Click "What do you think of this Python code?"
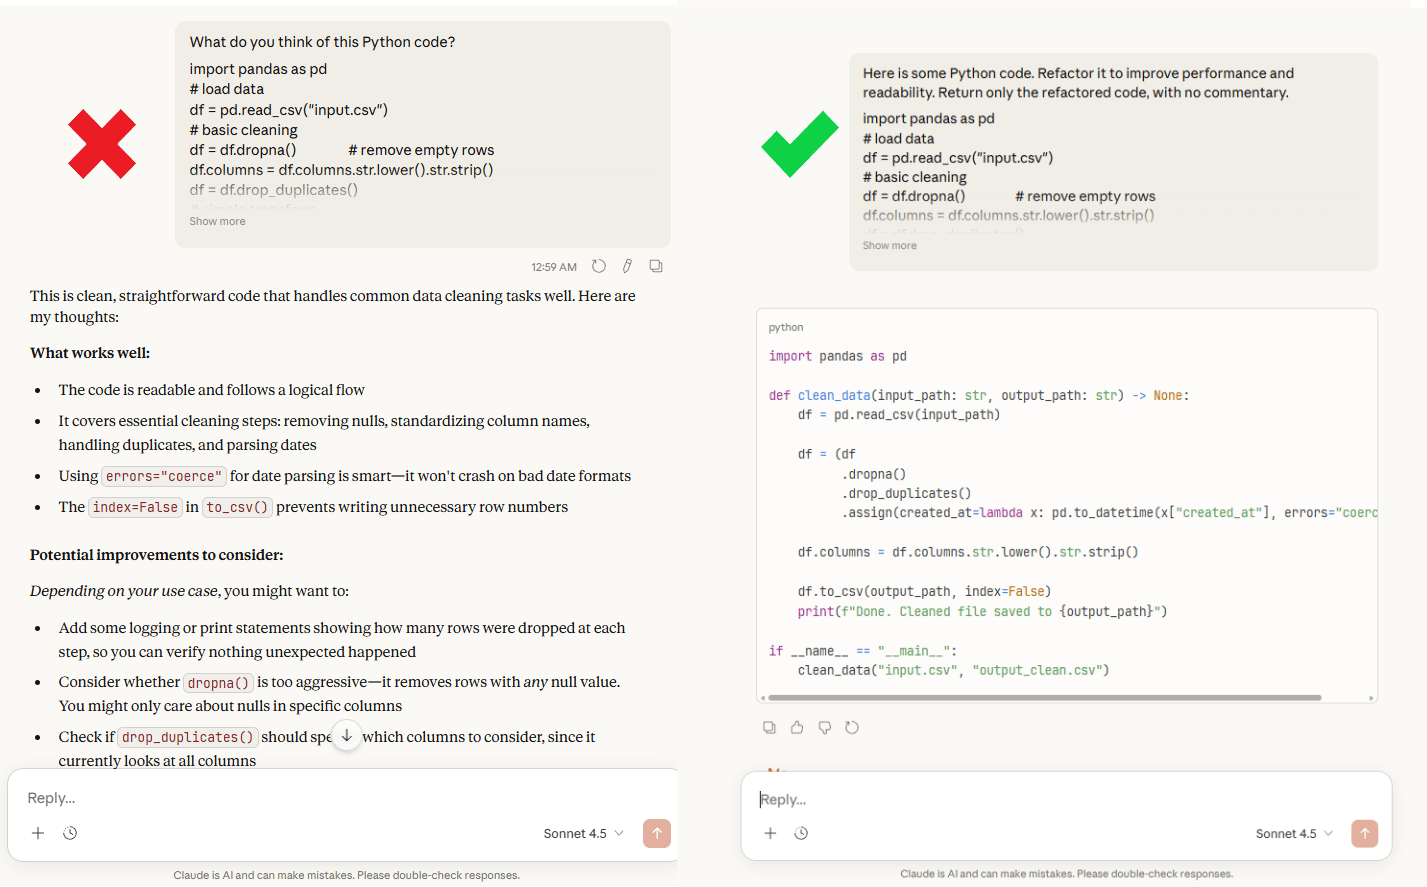The width and height of the screenshot is (1427, 887). pos(322,42)
